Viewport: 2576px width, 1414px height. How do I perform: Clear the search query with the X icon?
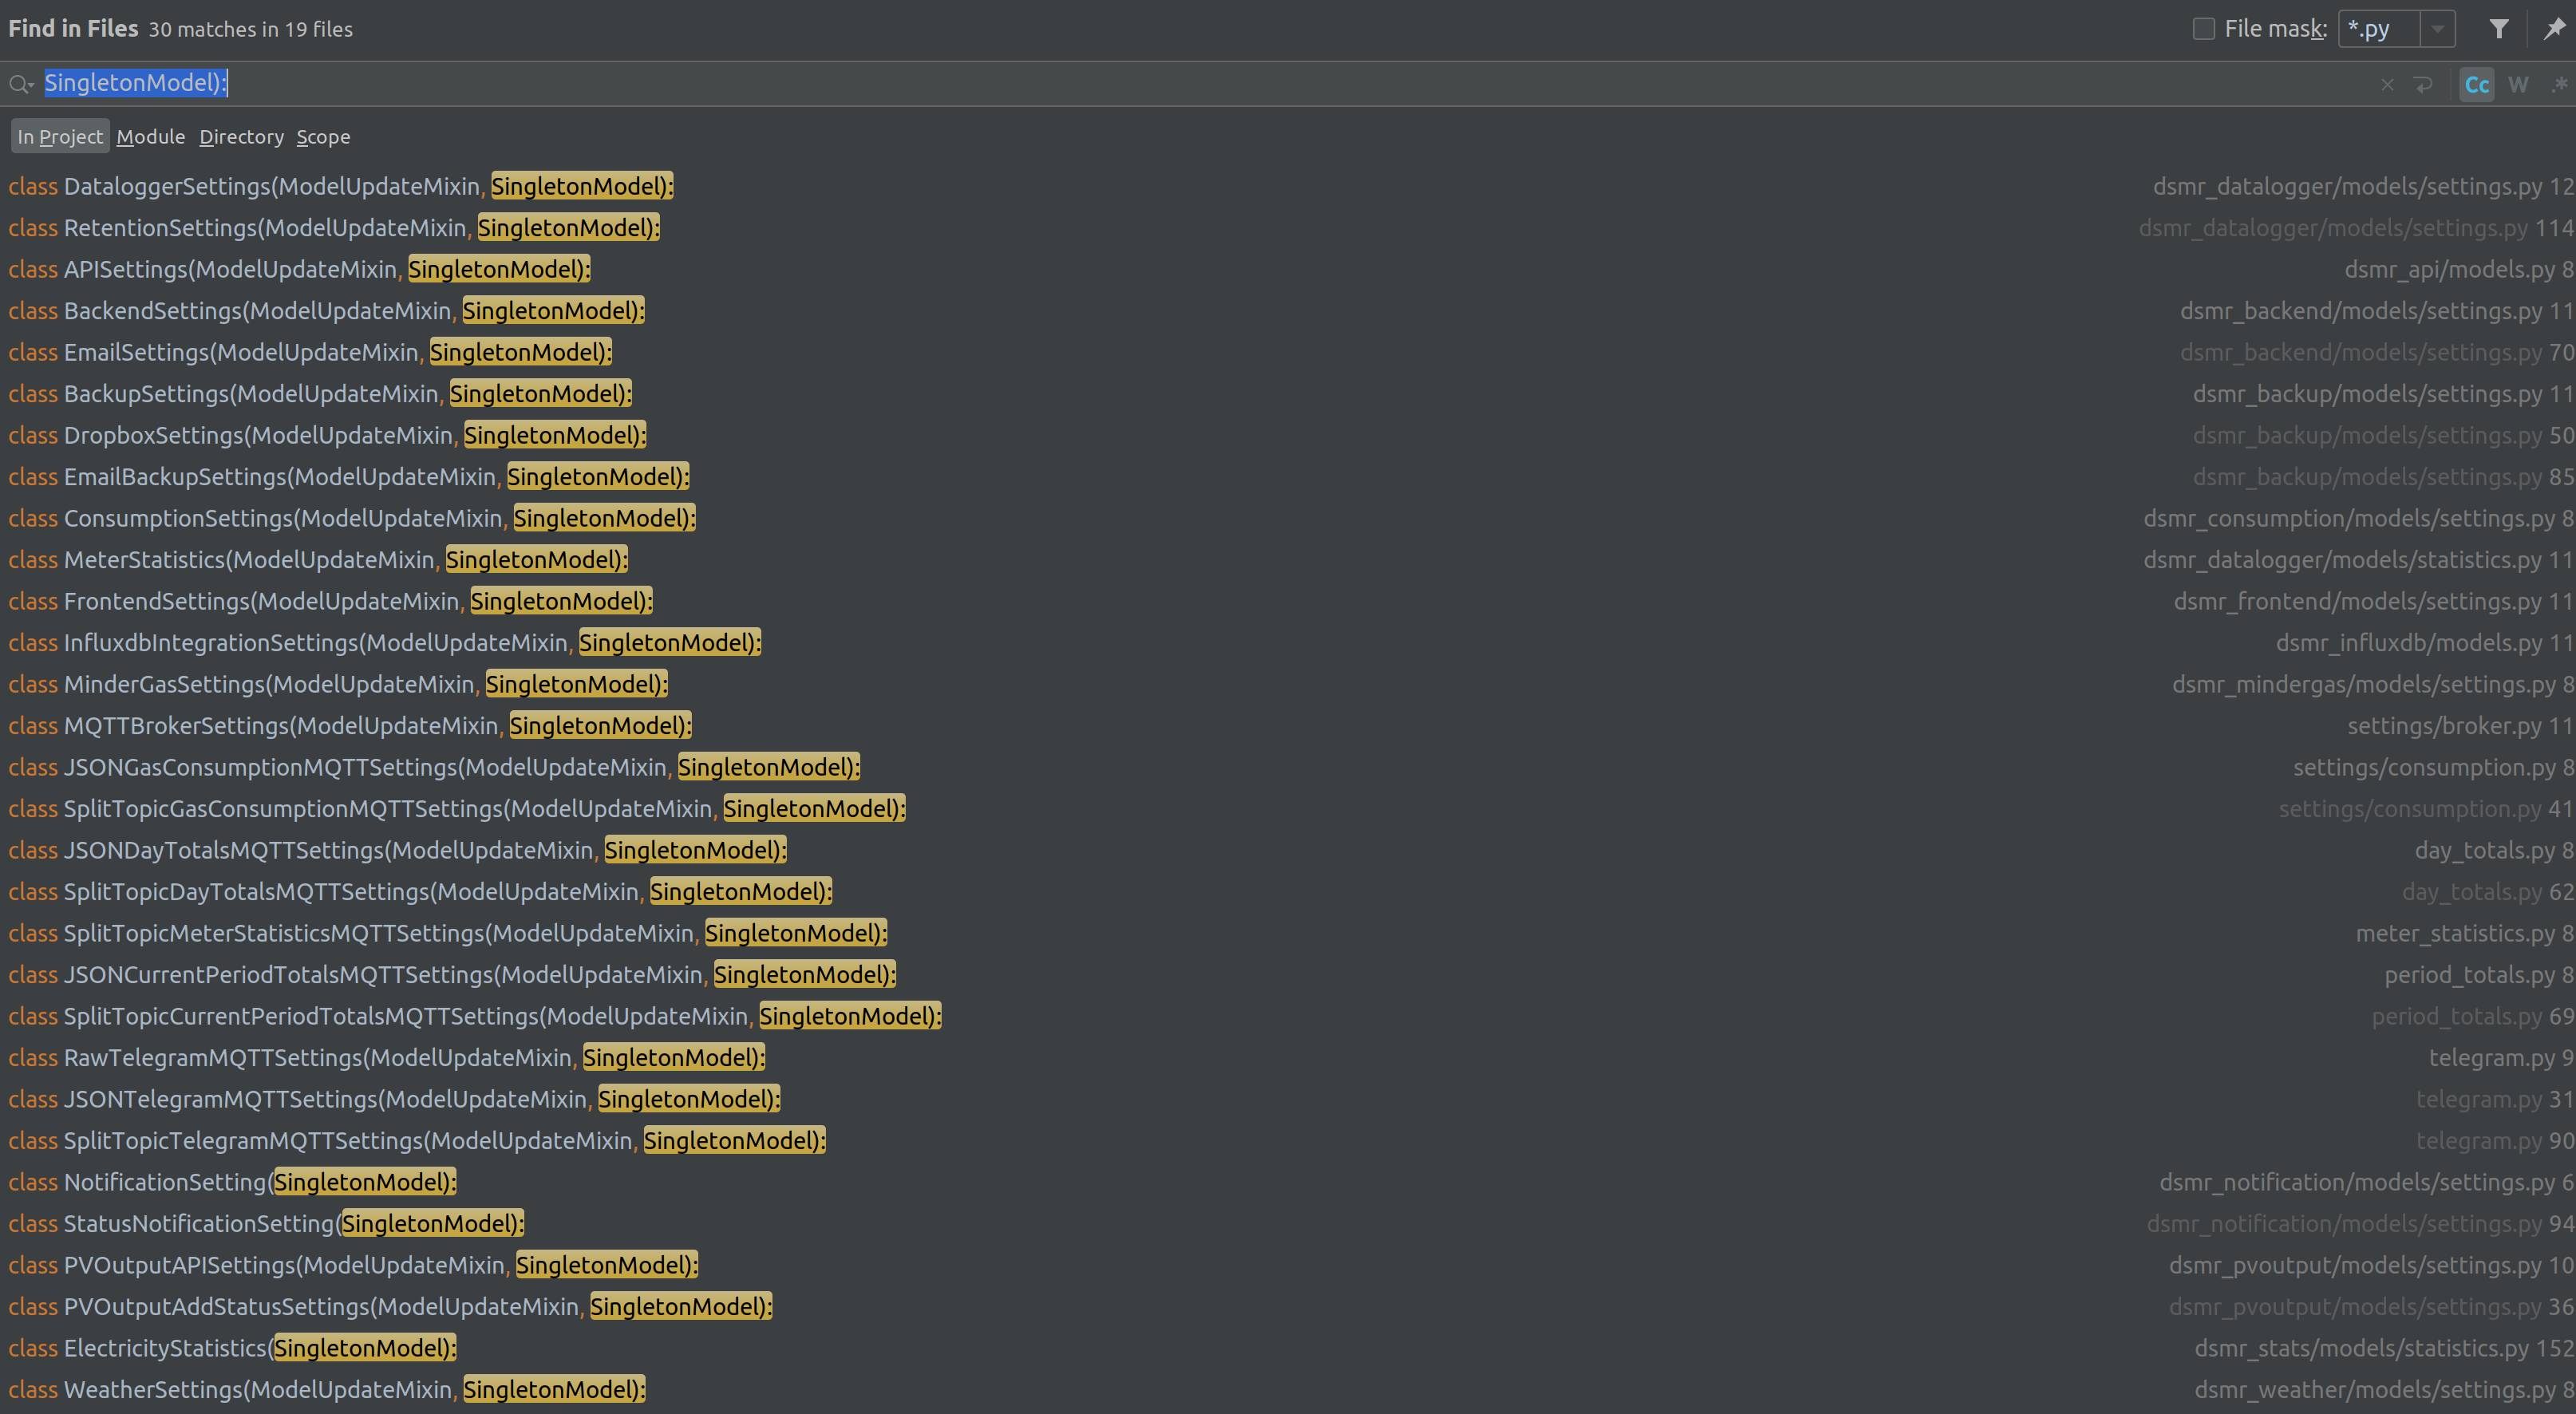pos(2388,84)
